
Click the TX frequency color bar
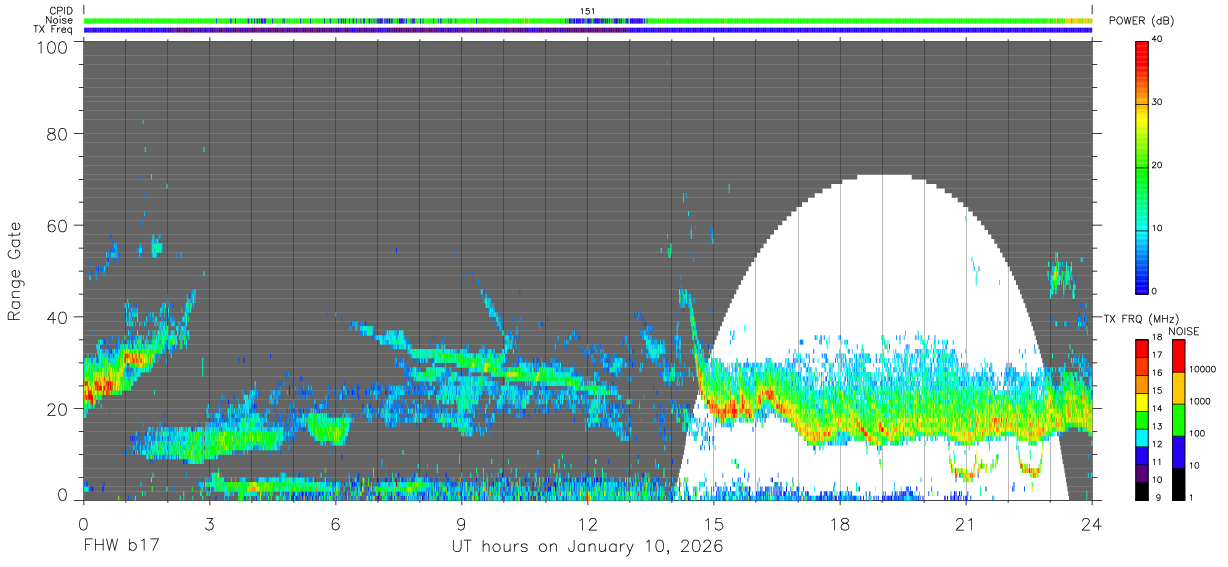pos(1141,419)
